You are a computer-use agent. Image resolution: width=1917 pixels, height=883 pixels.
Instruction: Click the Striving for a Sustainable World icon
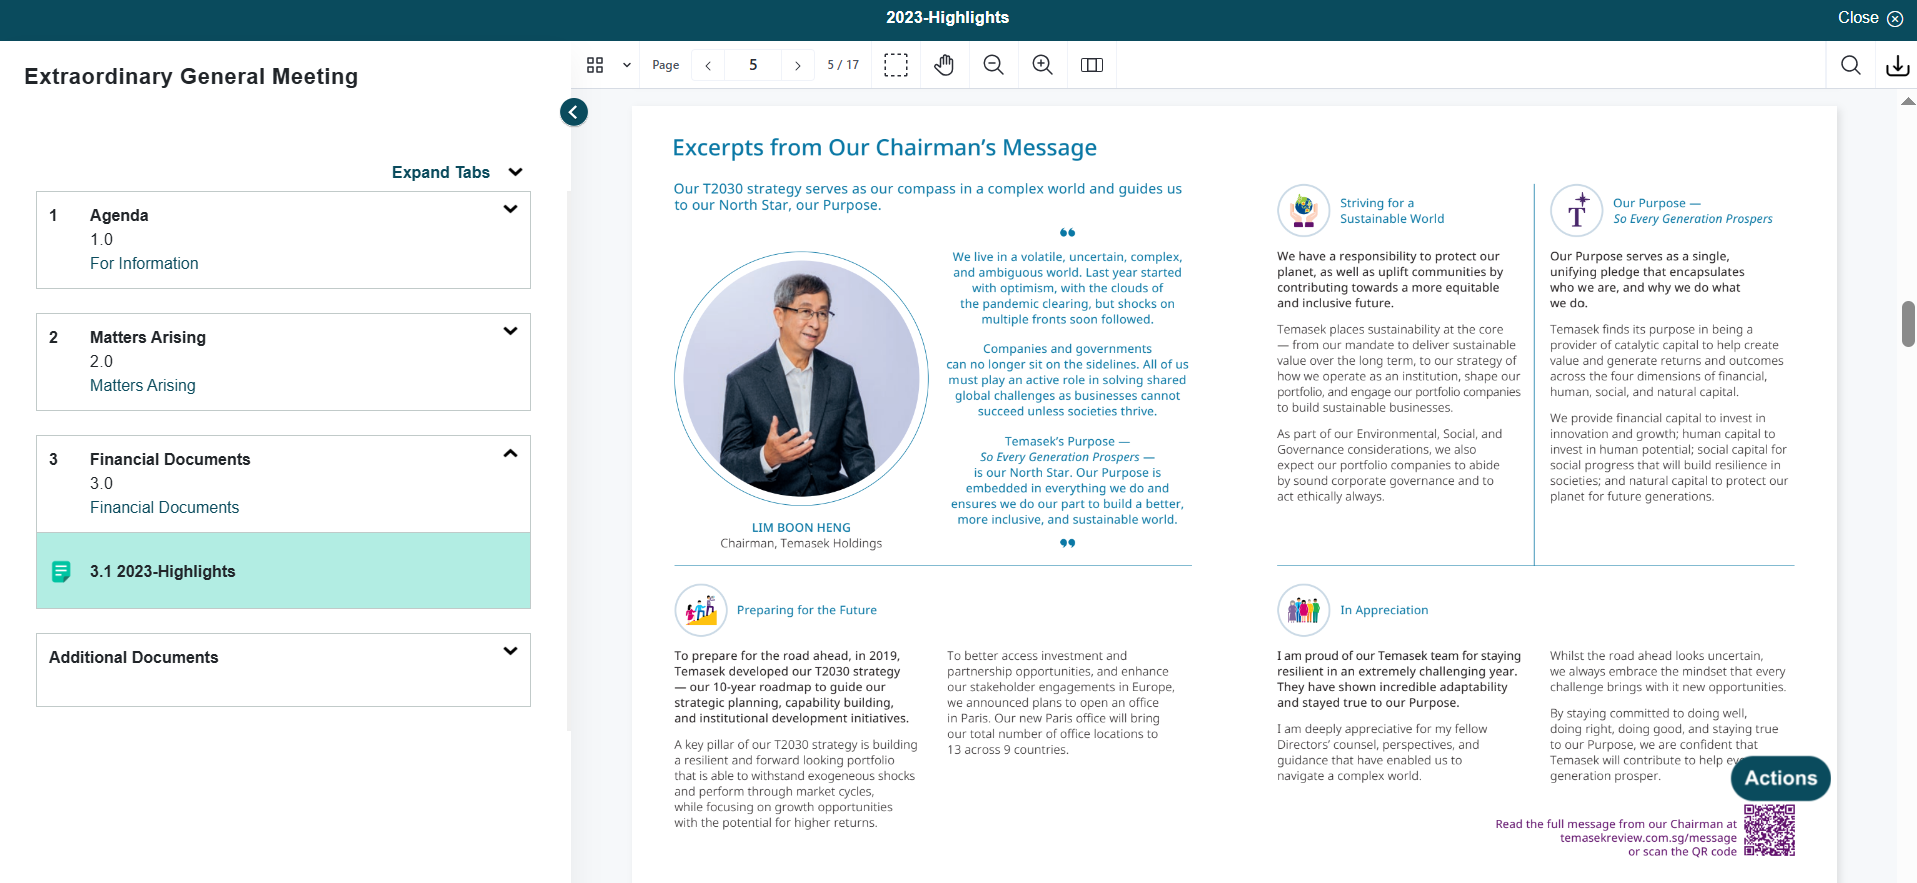tap(1303, 211)
